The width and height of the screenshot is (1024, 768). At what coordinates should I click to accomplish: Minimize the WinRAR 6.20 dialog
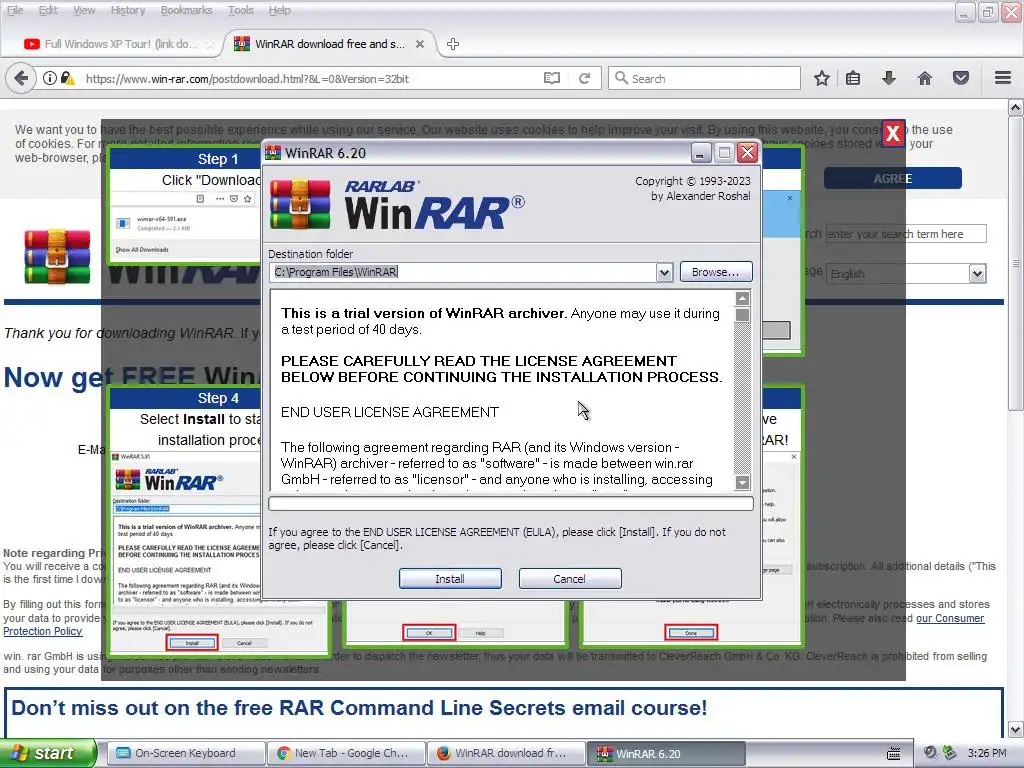[x=700, y=153]
